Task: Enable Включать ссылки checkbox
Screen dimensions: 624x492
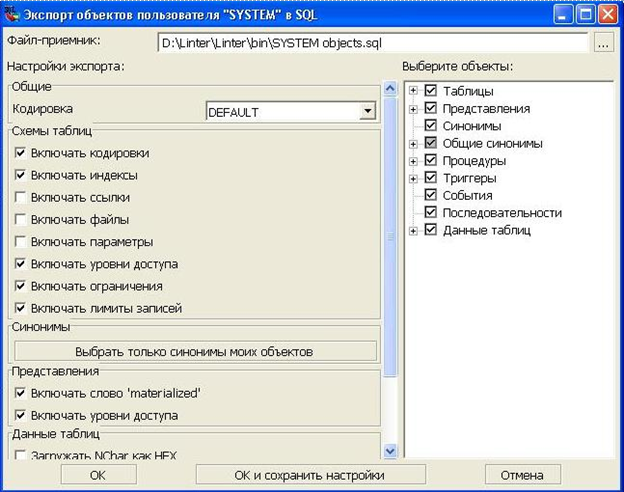Action: point(20,197)
